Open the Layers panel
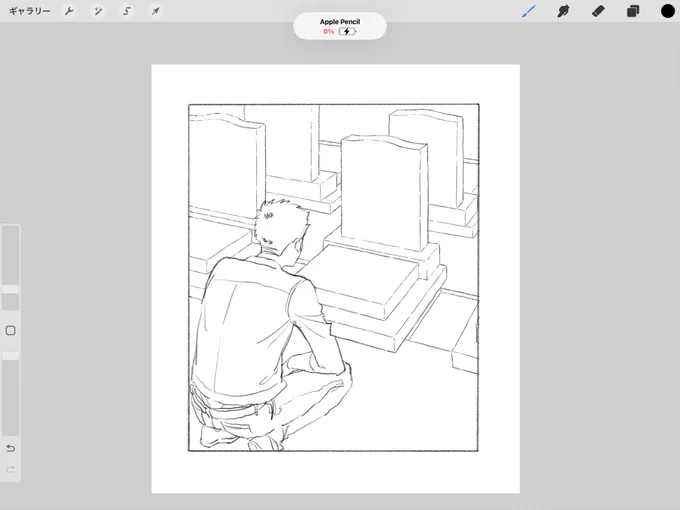The height and width of the screenshot is (510, 680). pyautogui.click(x=633, y=11)
